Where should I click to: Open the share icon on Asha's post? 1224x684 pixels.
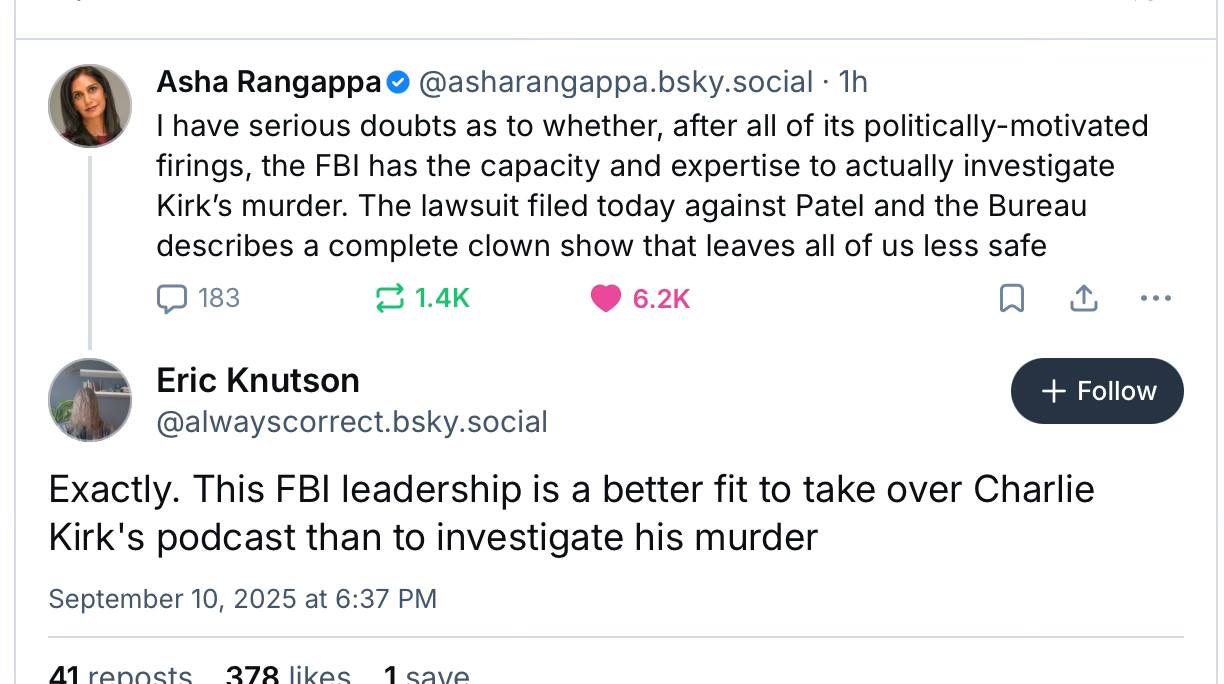pos(1084,298)
